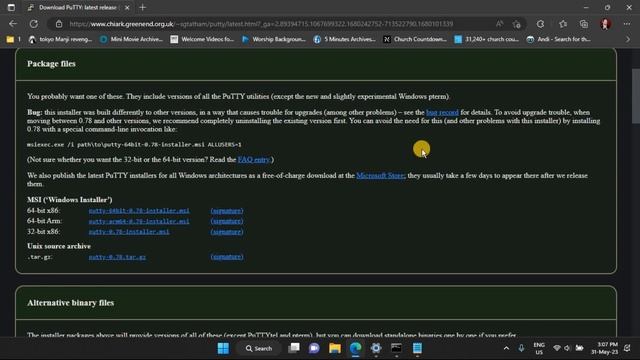The width and height of the screenshot is (640, 360).
Task: Click the chiark.greenend.org.uk address bar
Action: click(261, 24)
